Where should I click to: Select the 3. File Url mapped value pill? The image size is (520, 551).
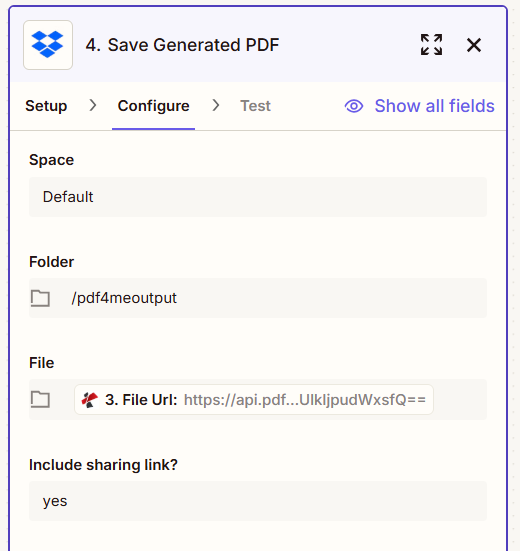point(254,400)
